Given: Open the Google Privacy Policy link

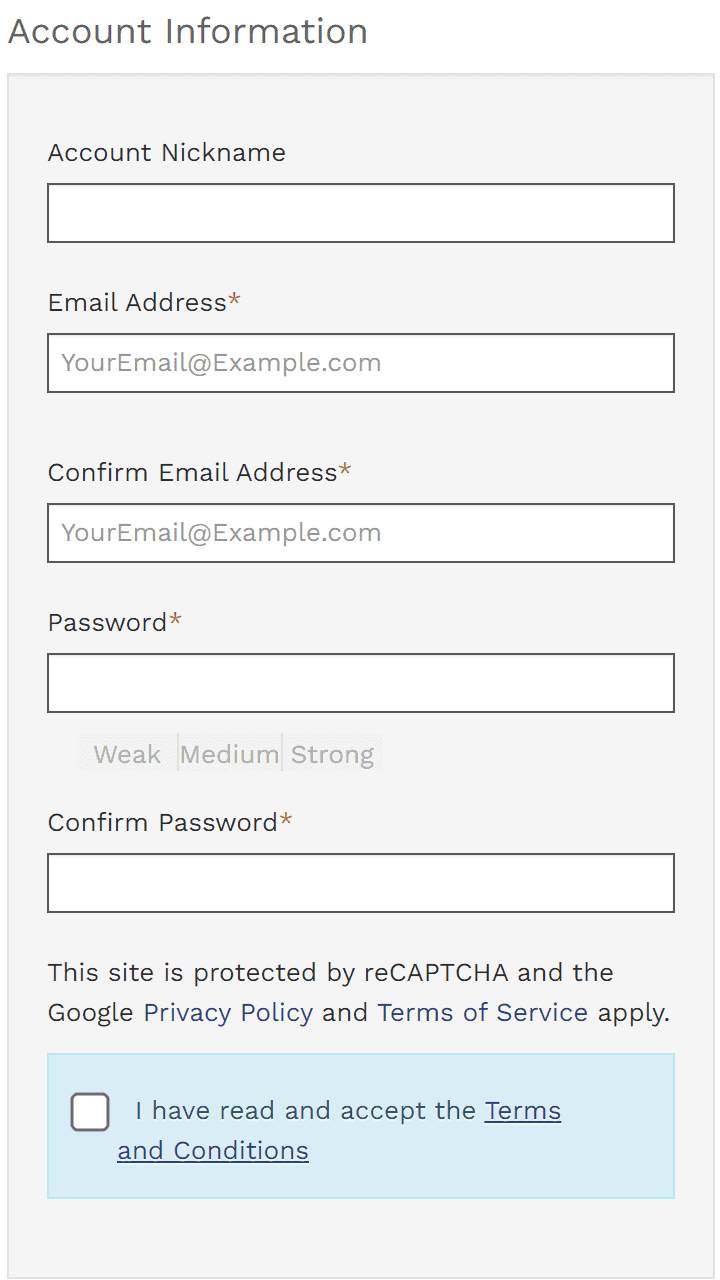Looking at the screenshot, I should [x=228, y=1012].
